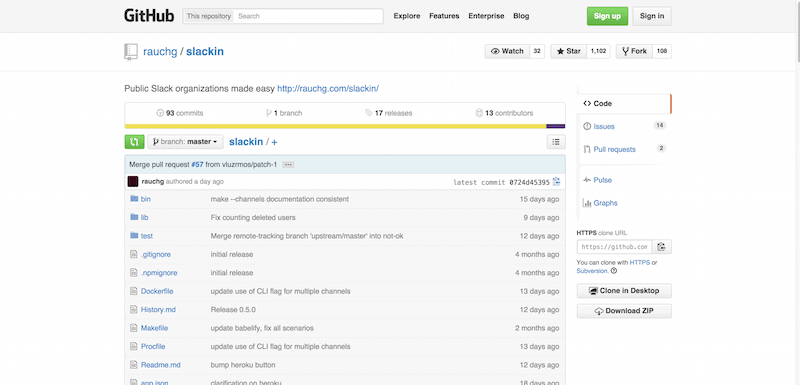Click the Star button

(x=568, y=51)
